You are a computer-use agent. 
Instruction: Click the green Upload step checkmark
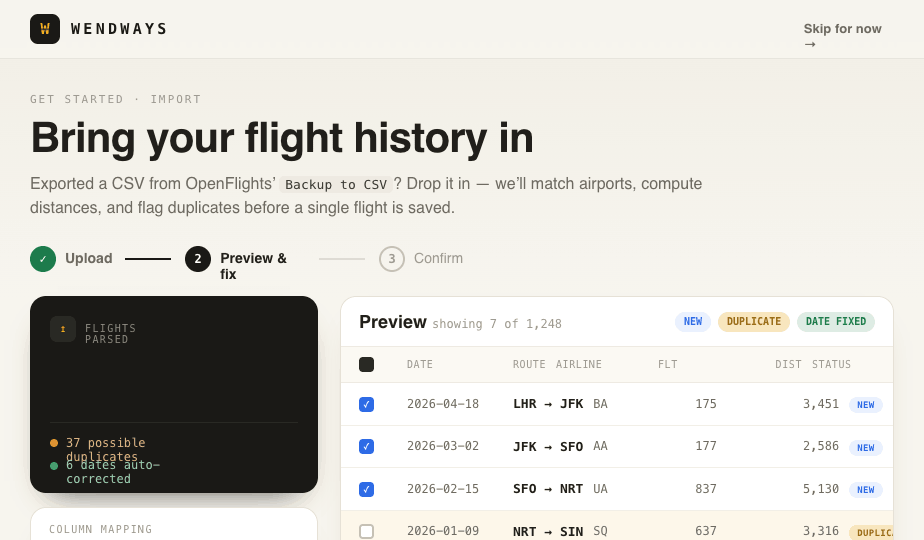point(43,259)
